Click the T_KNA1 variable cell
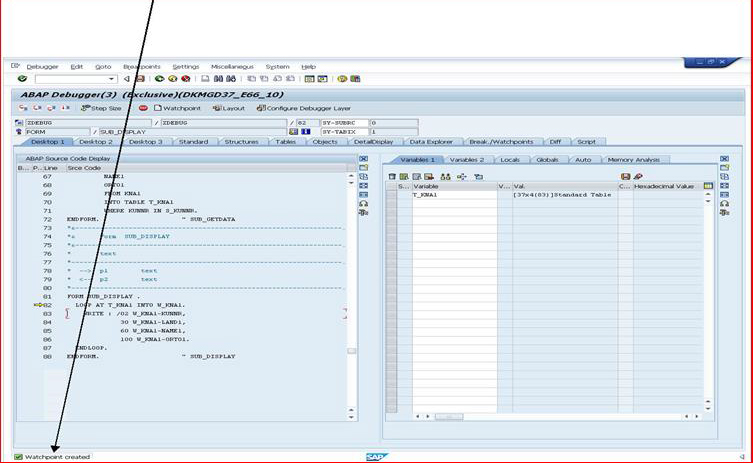The image size is (753, 463). pos(454,195)
